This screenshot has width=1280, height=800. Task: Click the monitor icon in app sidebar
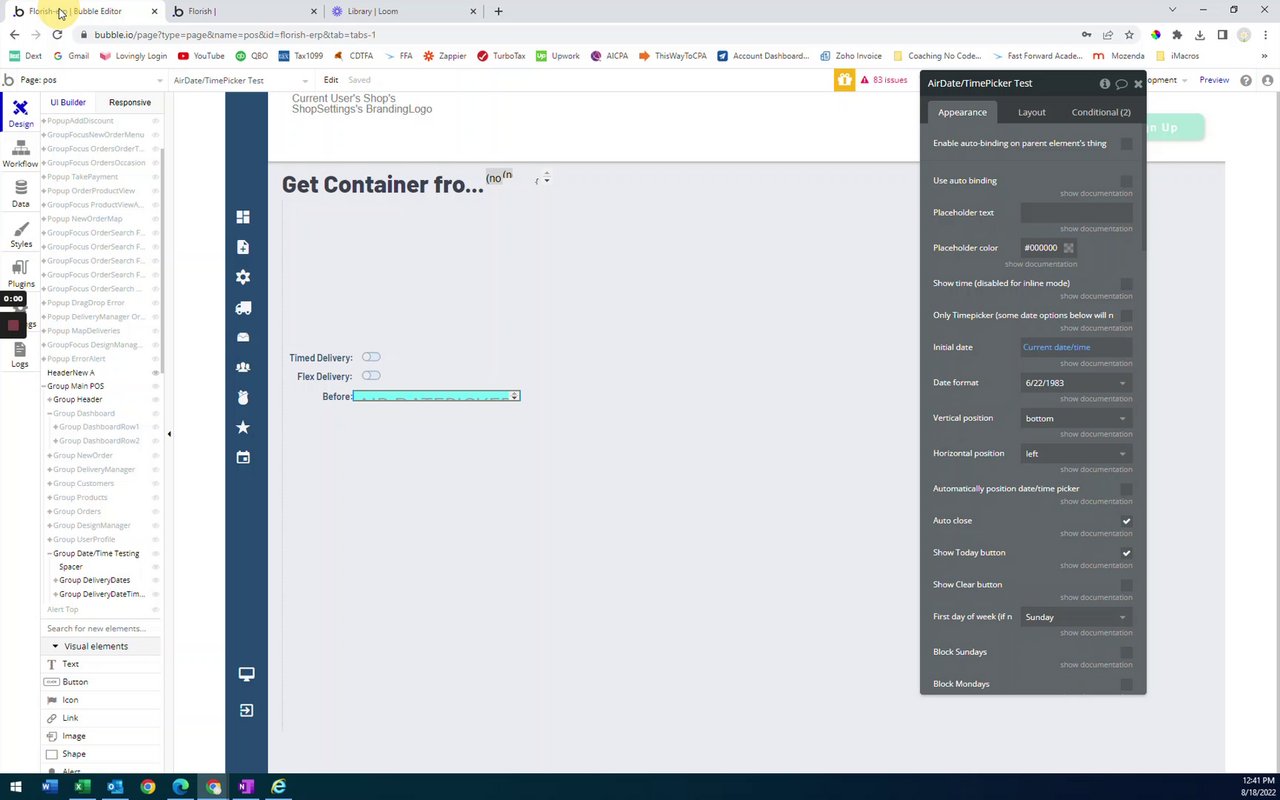pos(246,674)
